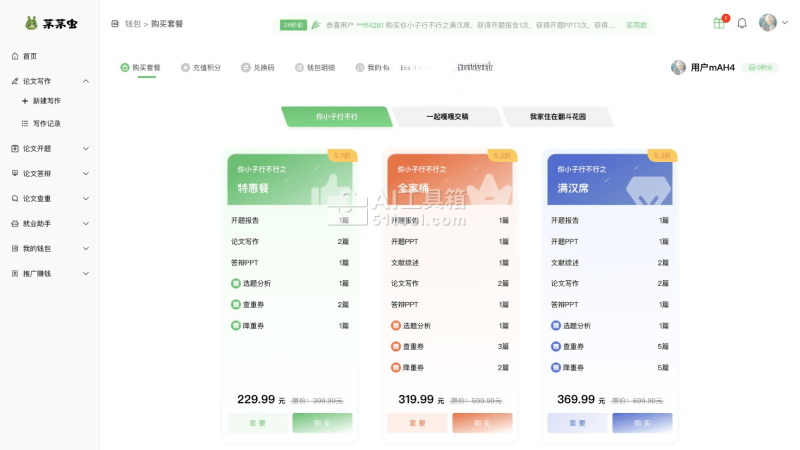Switch to the 充值积分 tab
Screen dimensions: 800x450
[200, 68]
